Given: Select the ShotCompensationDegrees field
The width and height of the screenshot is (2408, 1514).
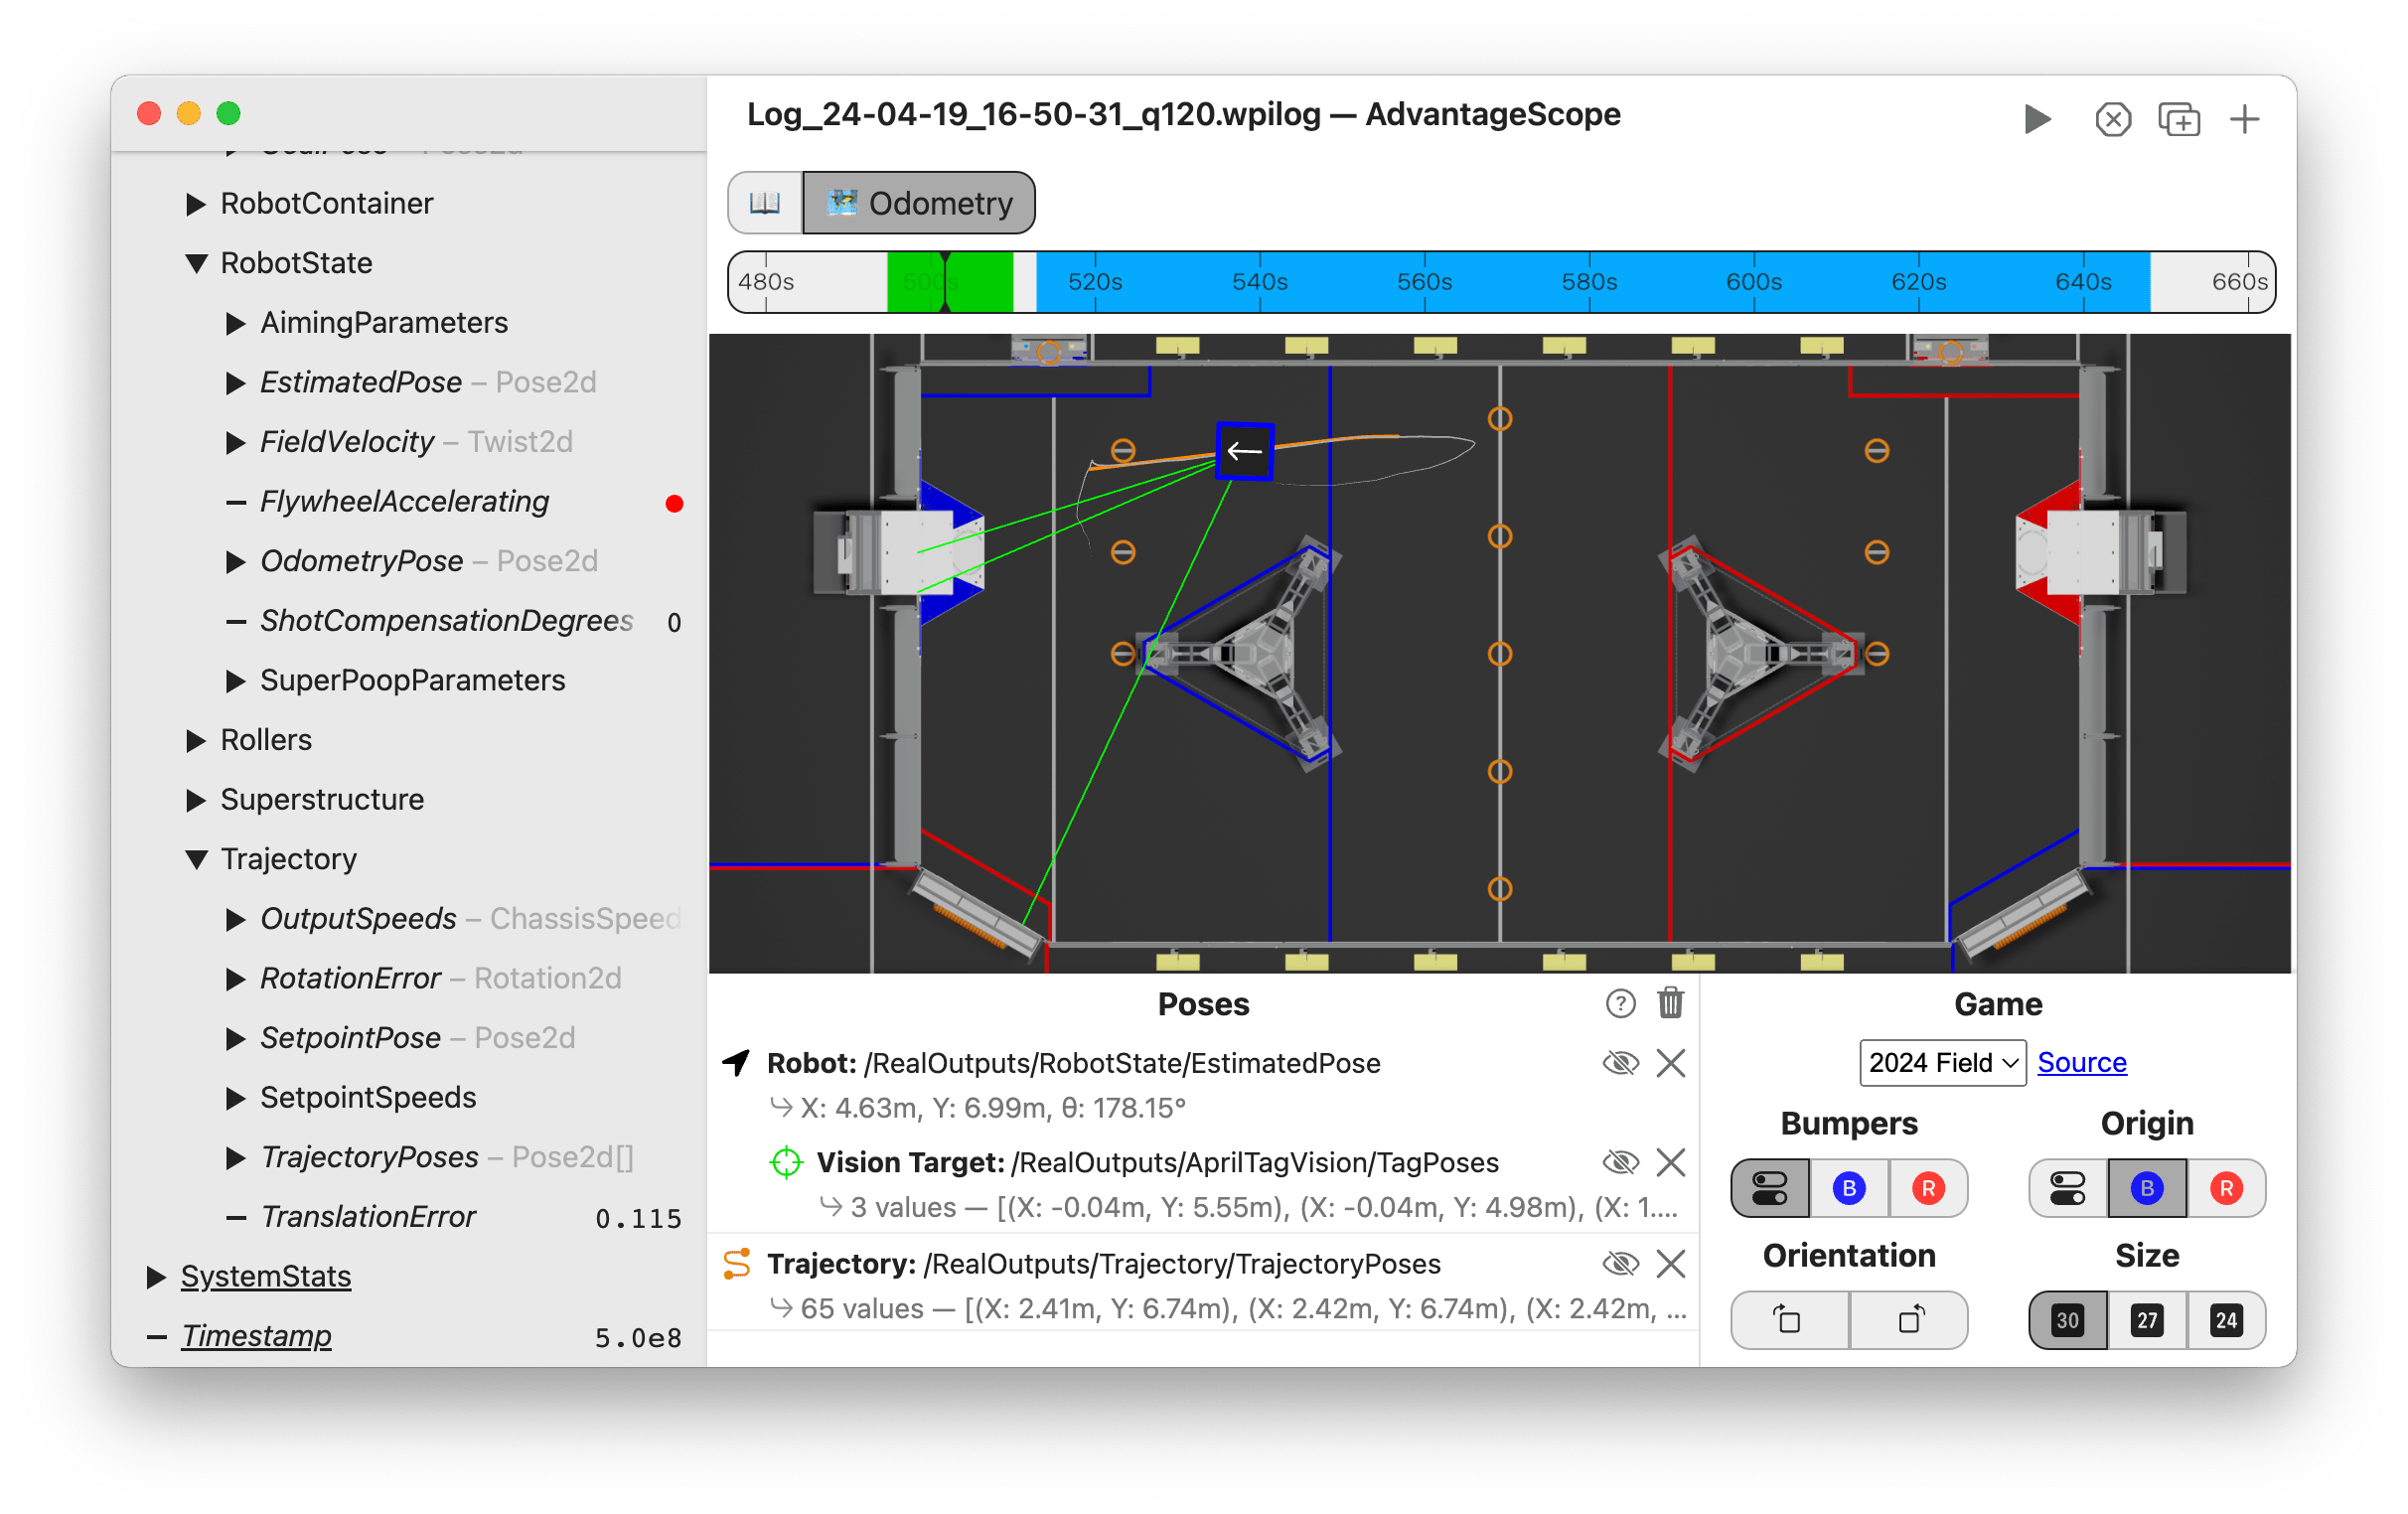Looking at the screenshot, I should (447, 621).
